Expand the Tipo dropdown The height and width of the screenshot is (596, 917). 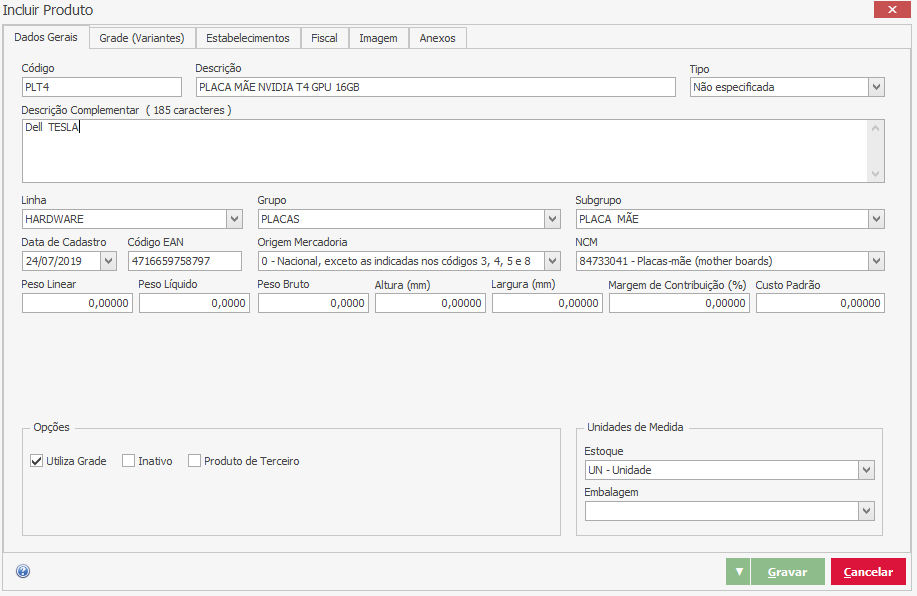(876, 87)
